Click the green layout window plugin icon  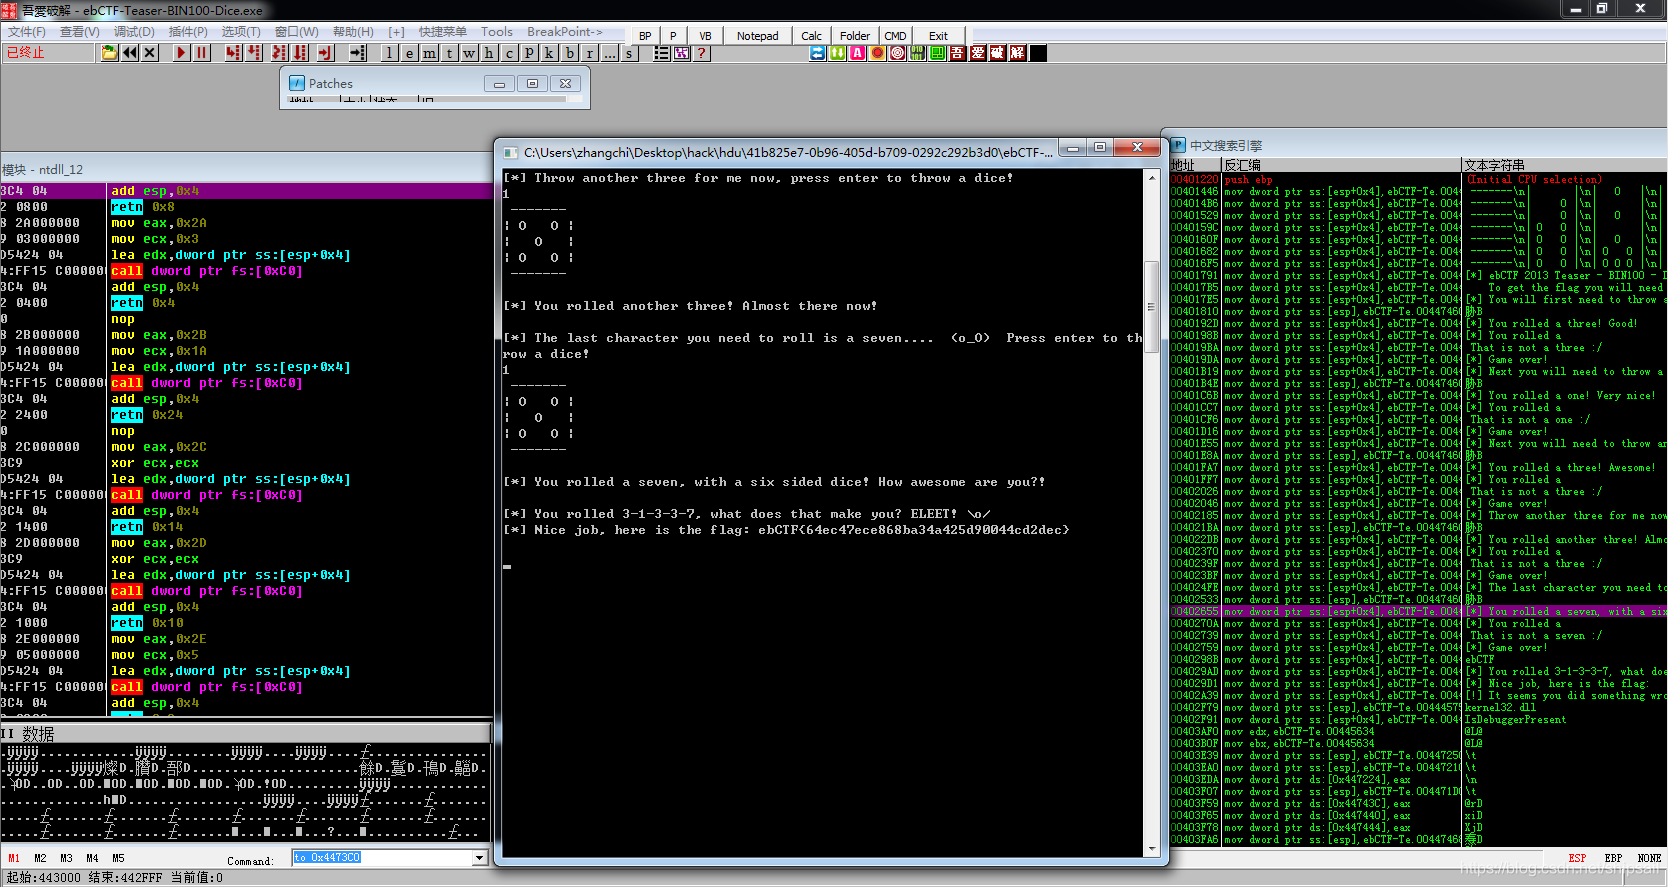click(x=938, y=53)
